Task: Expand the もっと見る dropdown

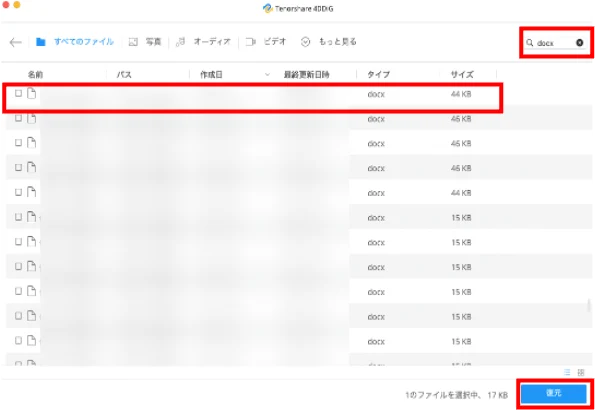Action: 329,42
